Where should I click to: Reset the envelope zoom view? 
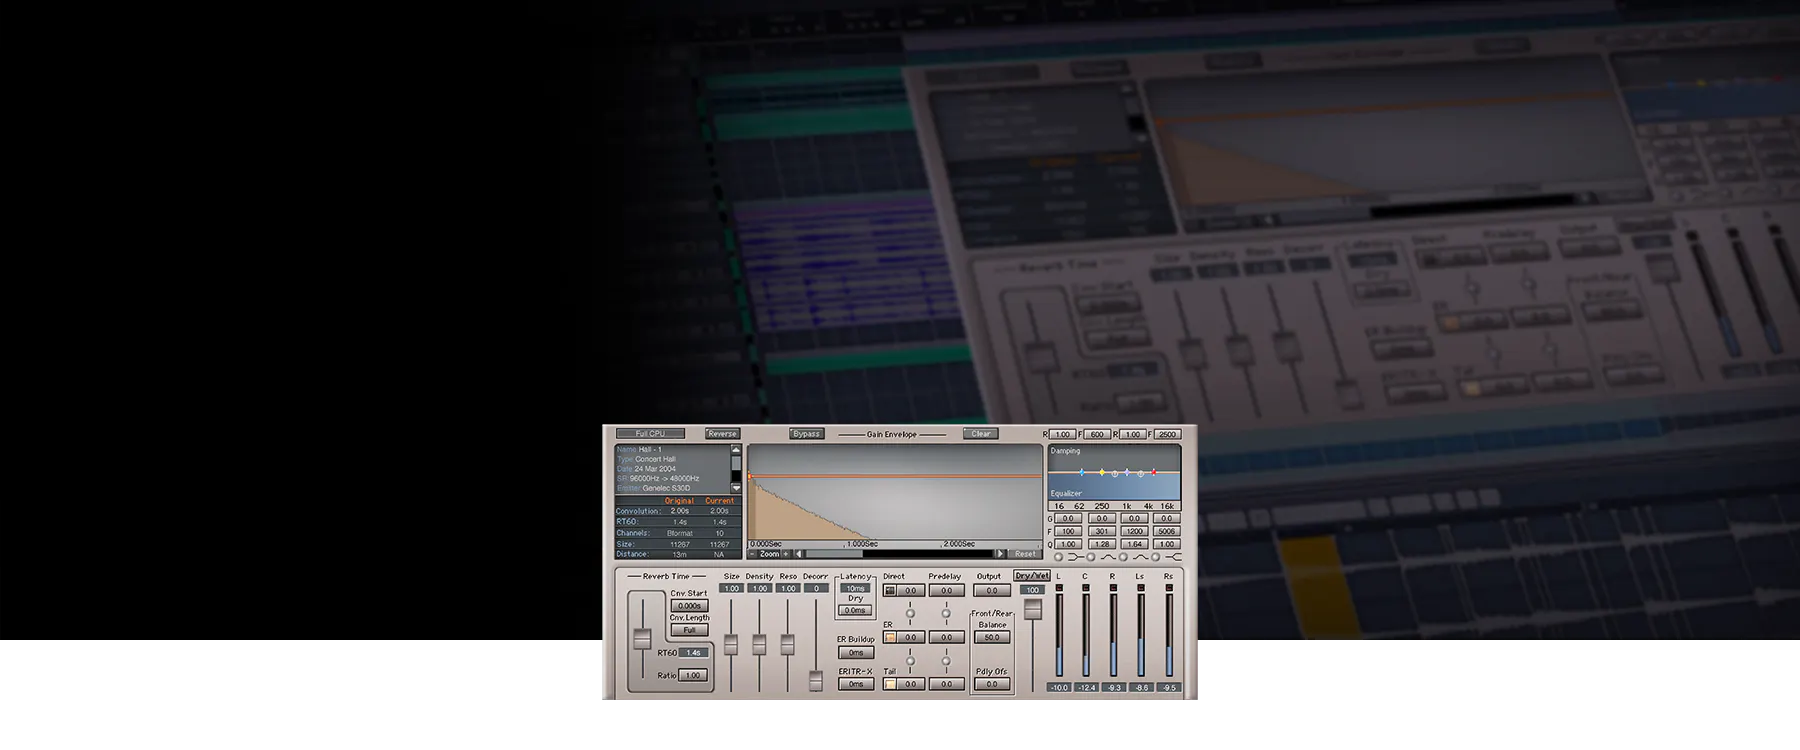click(x=1025, y=554)
